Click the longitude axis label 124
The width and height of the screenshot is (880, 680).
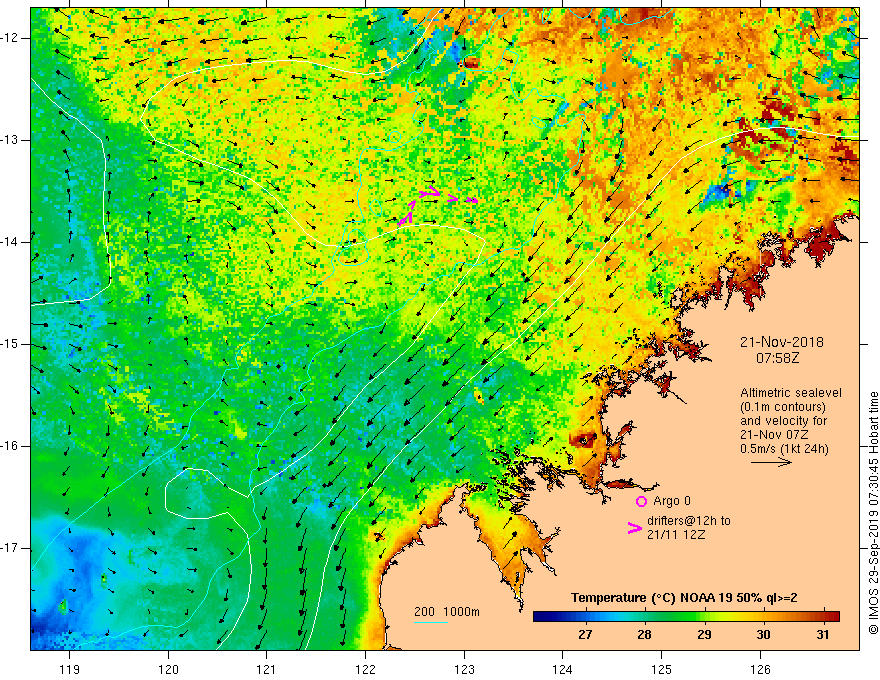[563, 669]
